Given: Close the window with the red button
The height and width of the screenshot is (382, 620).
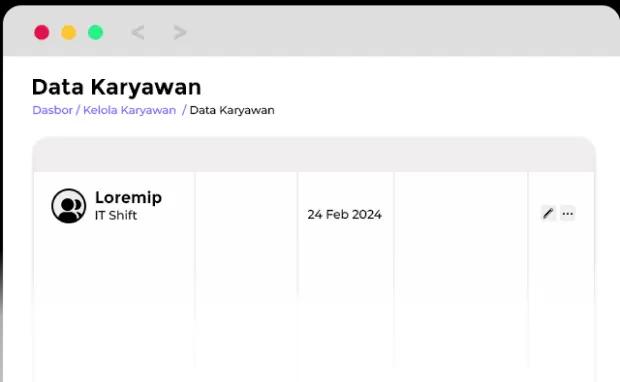Looking at the screenshot, I should [x=42, y=32].
